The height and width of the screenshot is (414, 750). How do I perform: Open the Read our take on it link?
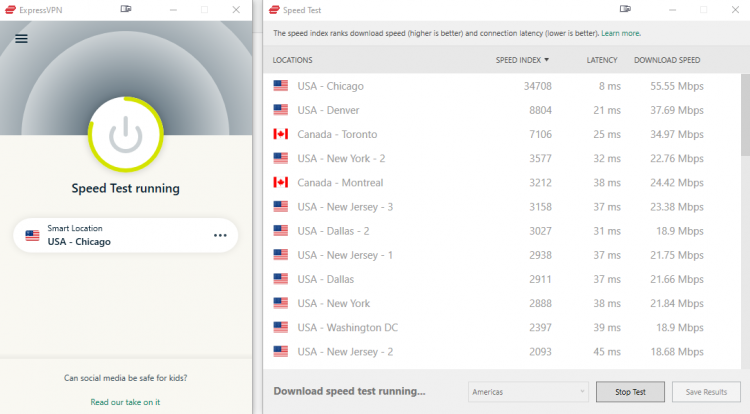pos(125,402)
